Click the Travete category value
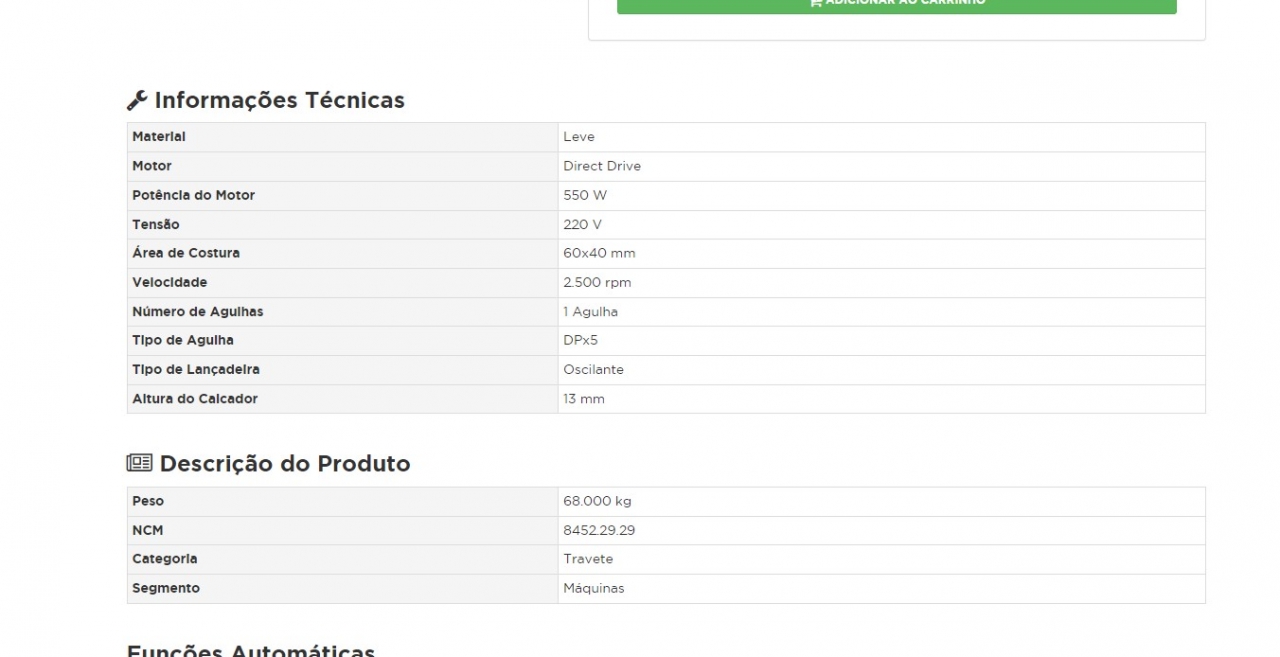Image resolution: width=1280 pixels, height=657 pixels. pos(588,559)
